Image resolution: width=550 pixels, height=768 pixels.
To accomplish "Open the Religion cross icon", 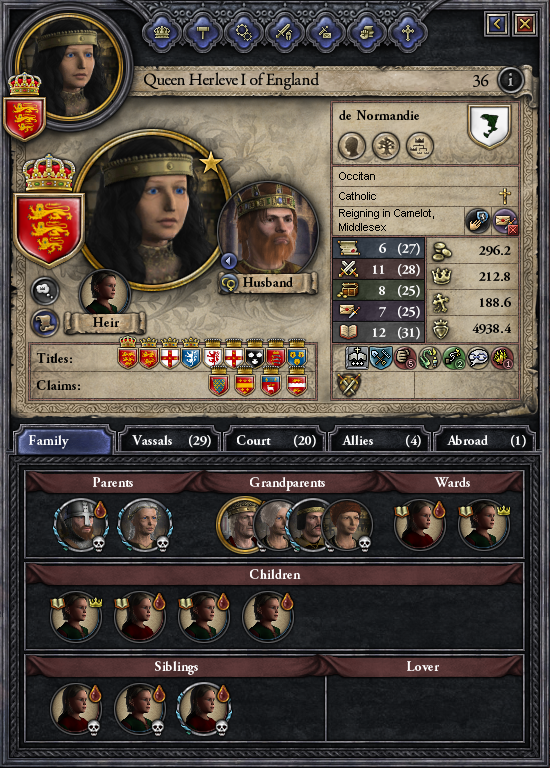I will [x=407, y=33].
